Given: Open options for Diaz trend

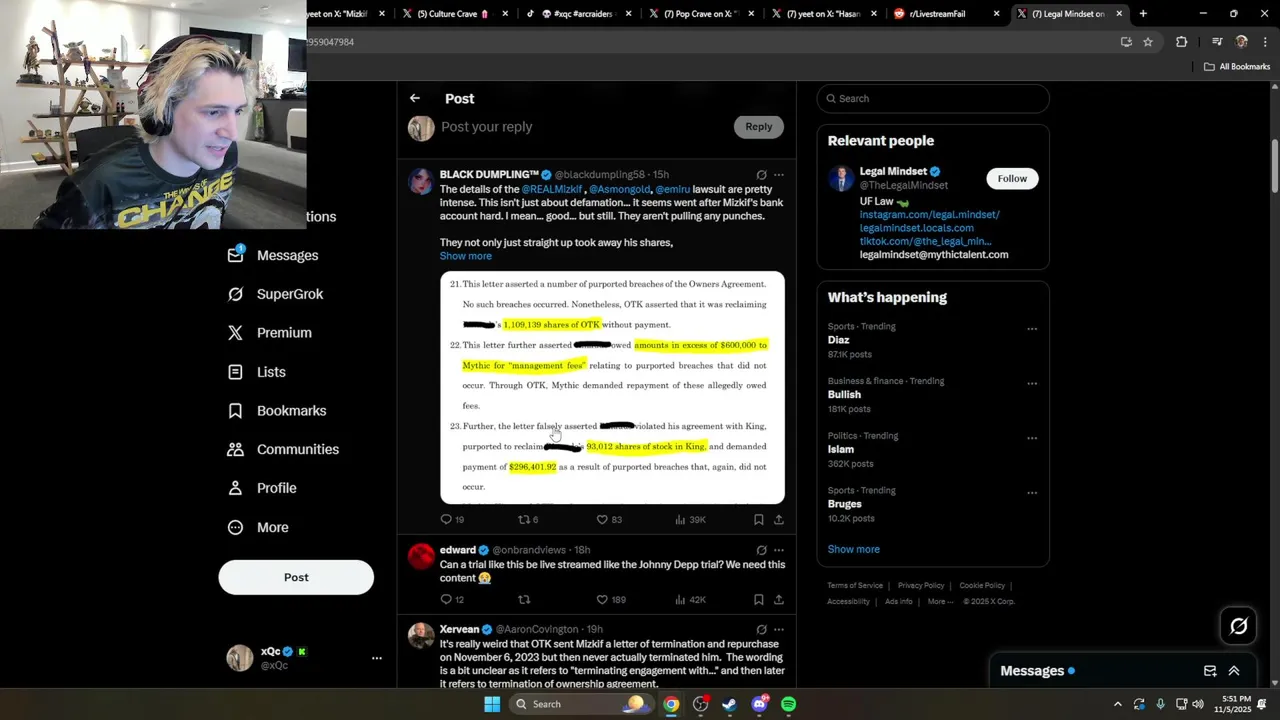Looking at the screenshot, I should point(1032,329).
